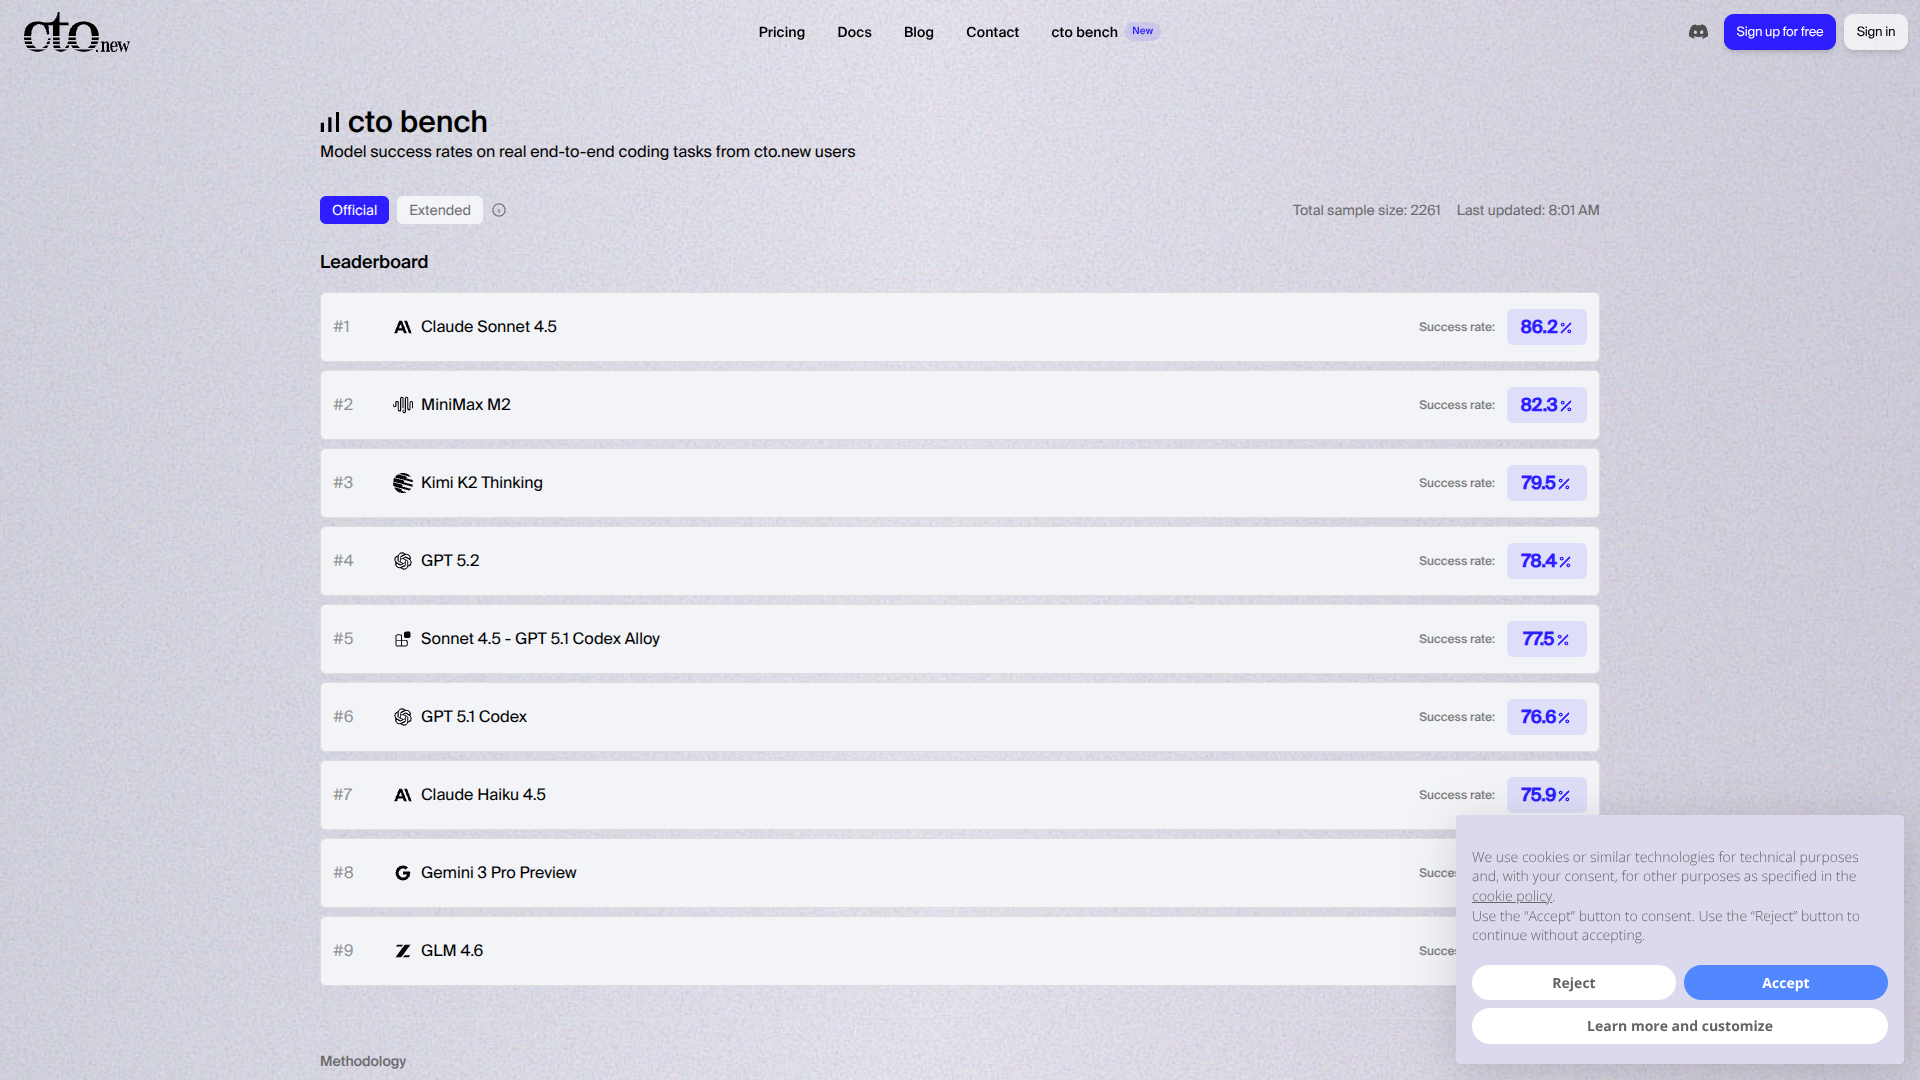Go to the Docs page
This screenshot has width=1920, height=1080.
tap(854, 32)
